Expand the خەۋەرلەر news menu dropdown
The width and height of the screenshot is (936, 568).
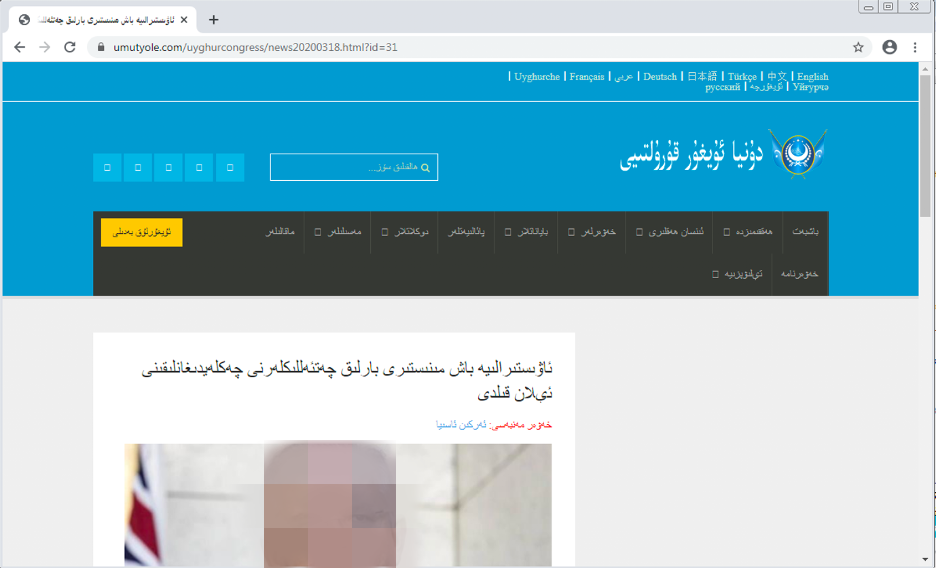[x=592, y=231]
